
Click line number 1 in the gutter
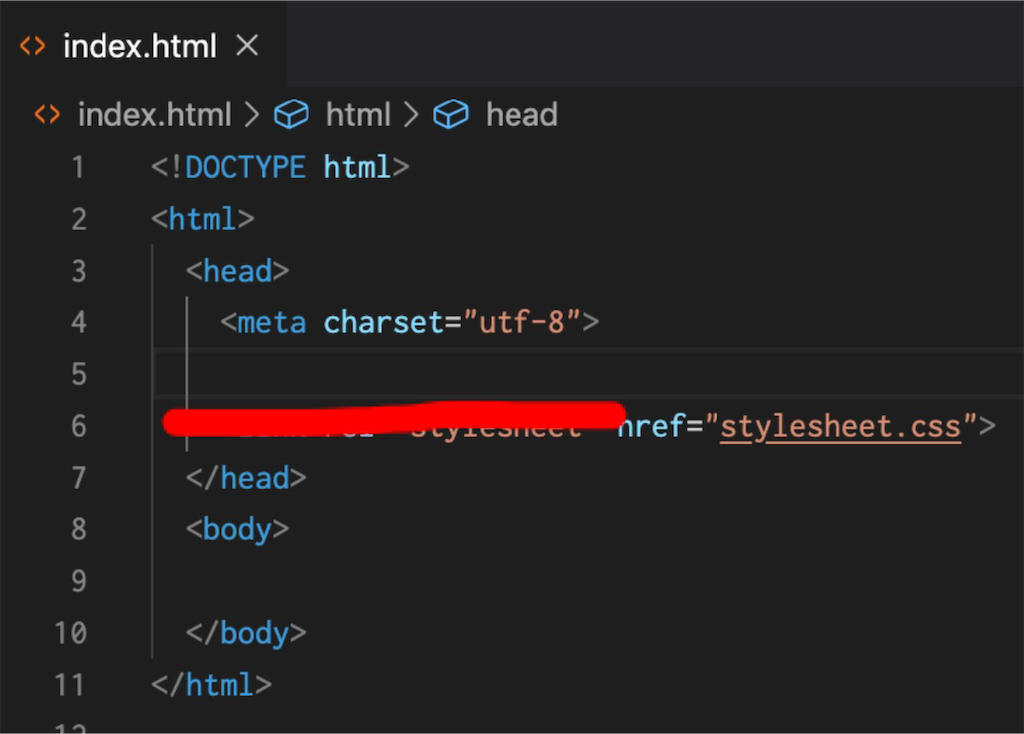[78, 167]
